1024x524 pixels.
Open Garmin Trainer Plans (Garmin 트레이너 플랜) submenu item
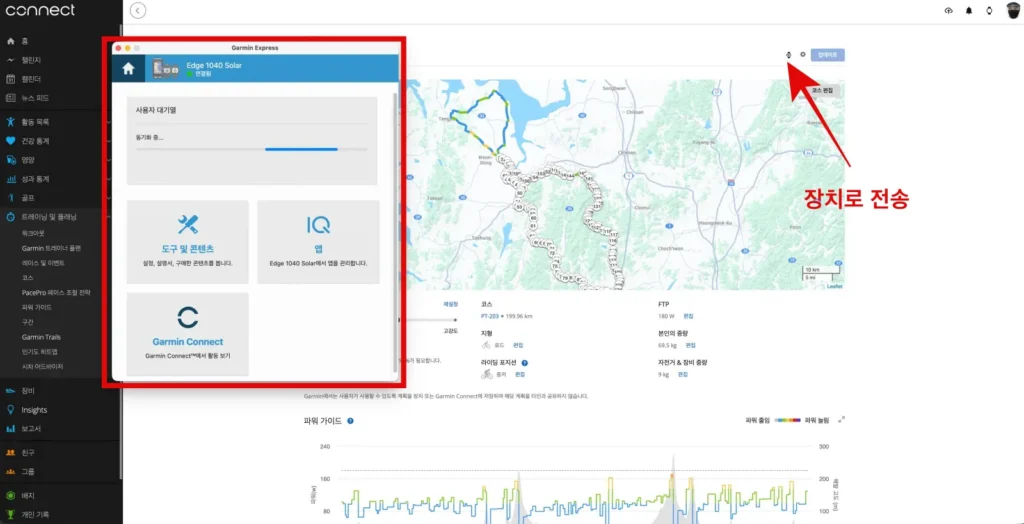pos(52,248)
